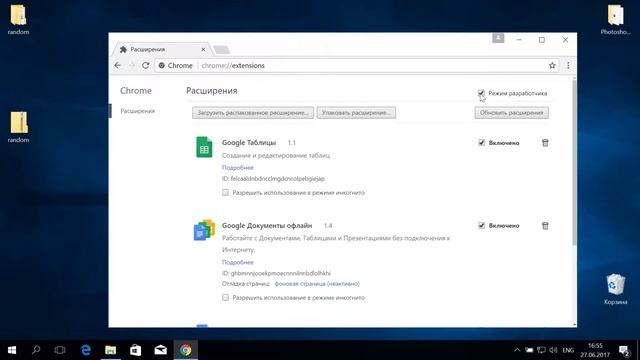The image size is (640, 360).
Task: Bookmark this page with the star icon
Action: pos(552,65)
